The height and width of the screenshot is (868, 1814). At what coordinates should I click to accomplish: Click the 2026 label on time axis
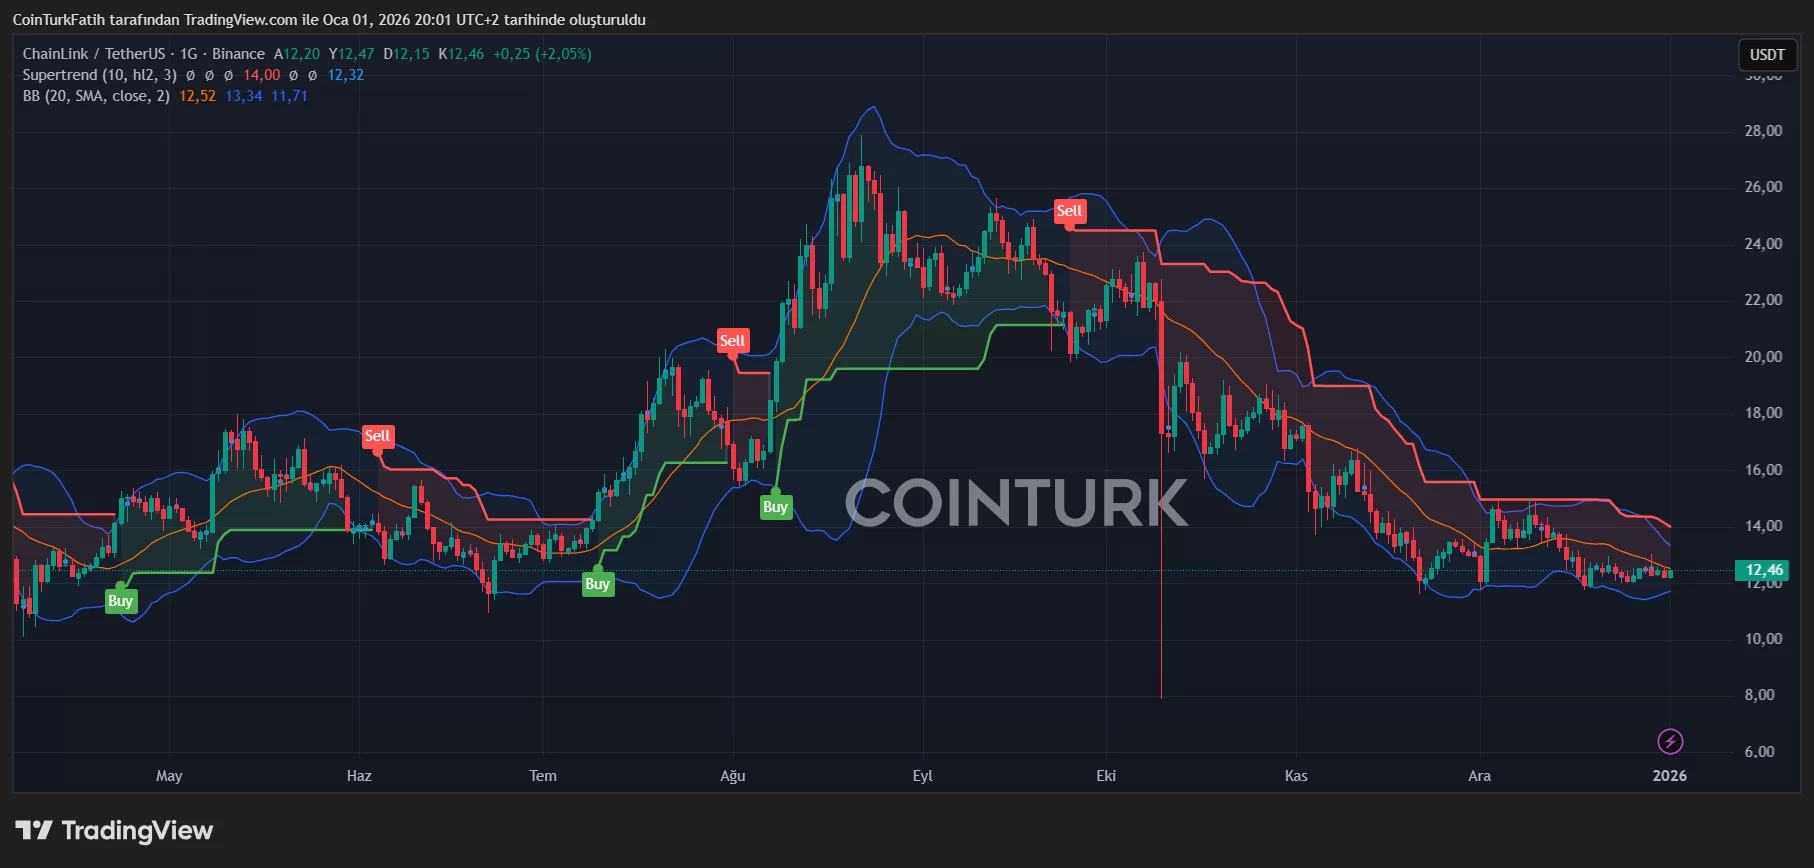(x=1670, y=776)
